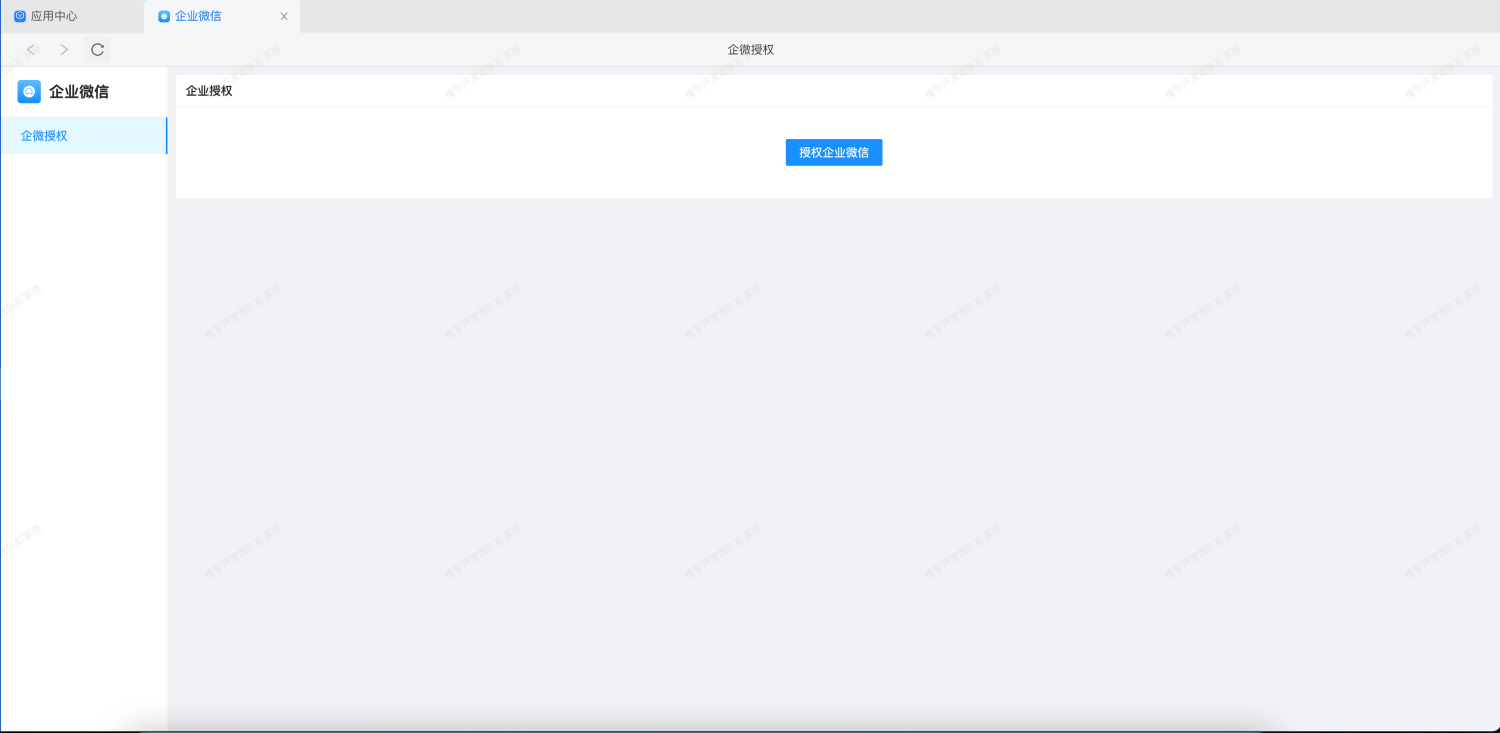1500x733 pixels.
Task: Go forward with the right arrow
Action: [x=64, y=50]
